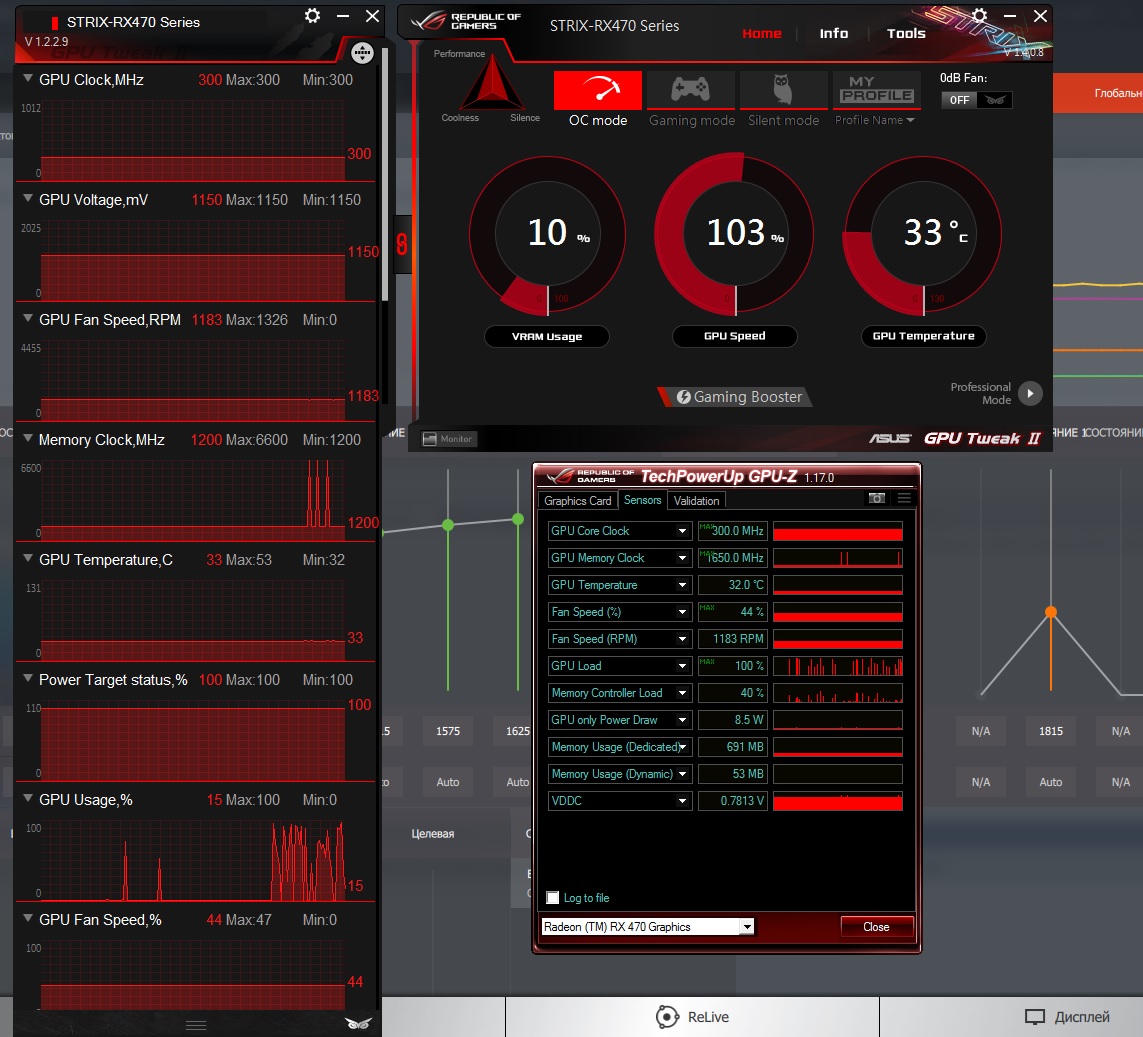Viewport: 1143px width, 1037px height.
Task: Switch to Tools tab in GPU Tweak
Action: coord(906,34)
